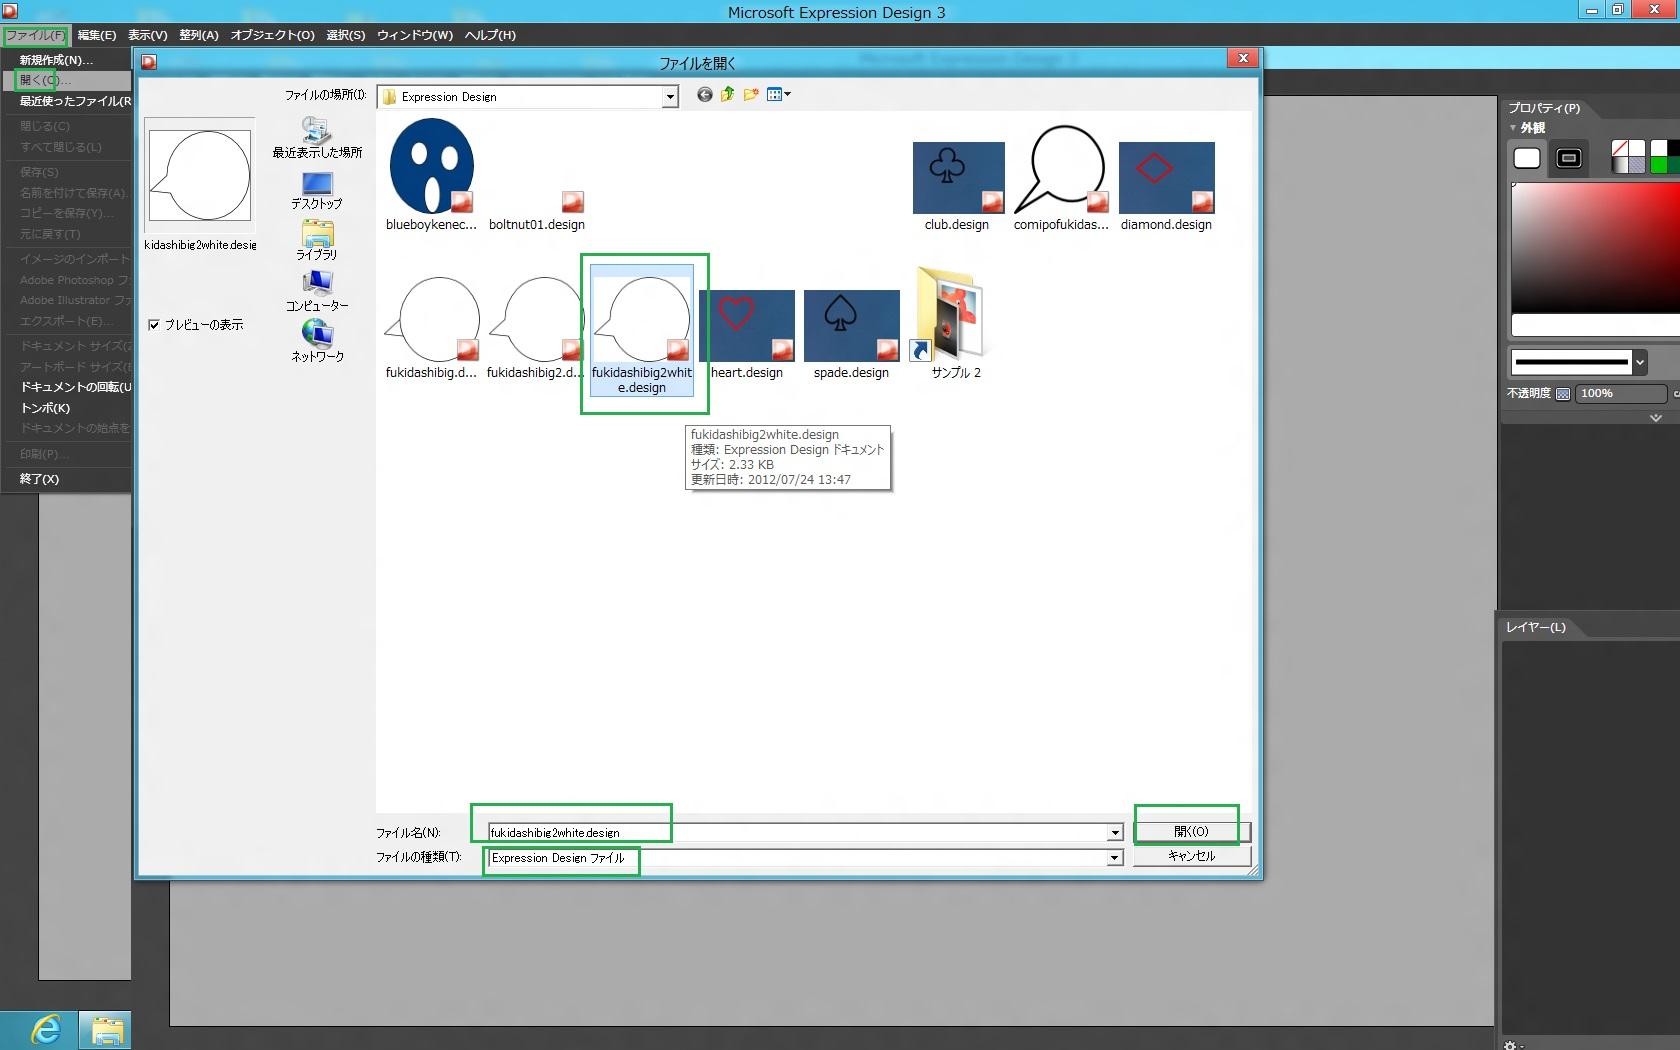Go to デスクトップ in places bar

317,190
